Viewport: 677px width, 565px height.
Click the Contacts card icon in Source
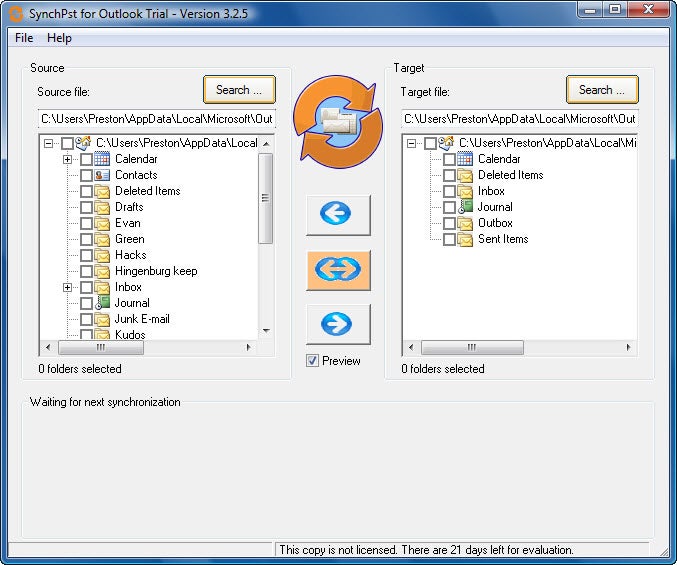click(x=102, y=175)
